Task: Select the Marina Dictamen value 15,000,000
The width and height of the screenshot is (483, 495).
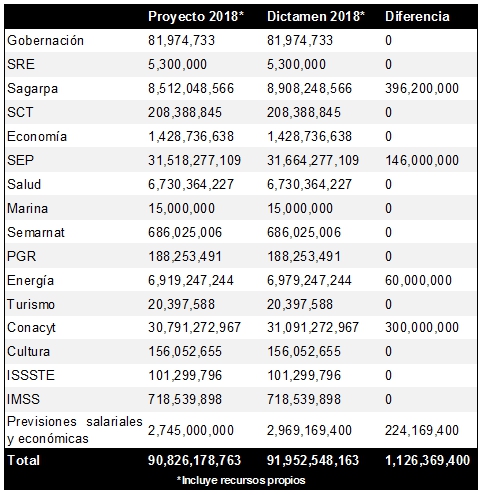Action: click(x=300, y=209)
